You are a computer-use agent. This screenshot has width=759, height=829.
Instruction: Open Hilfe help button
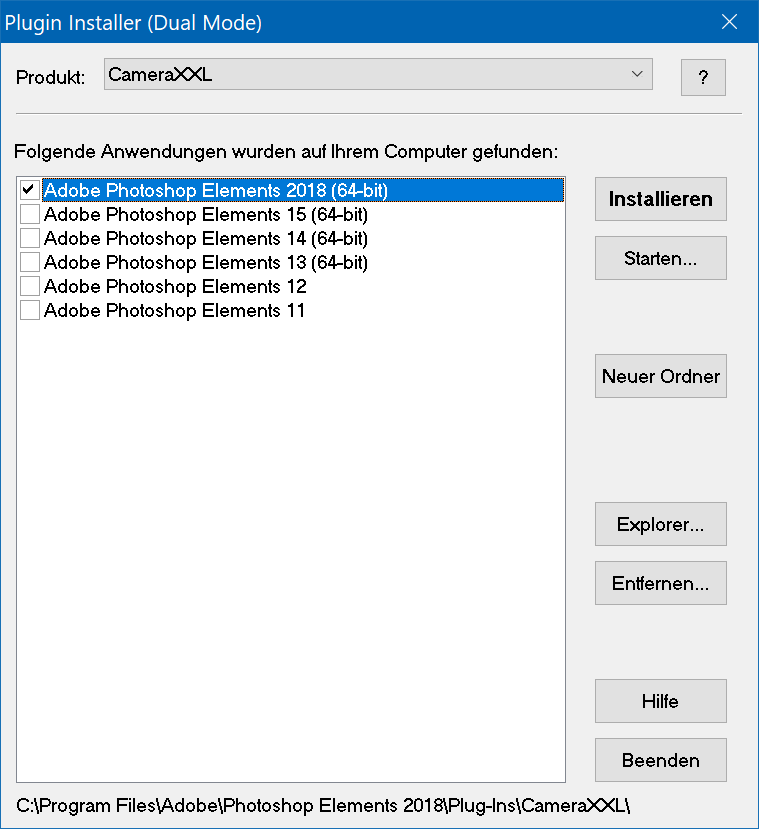[x=660, y=701]
